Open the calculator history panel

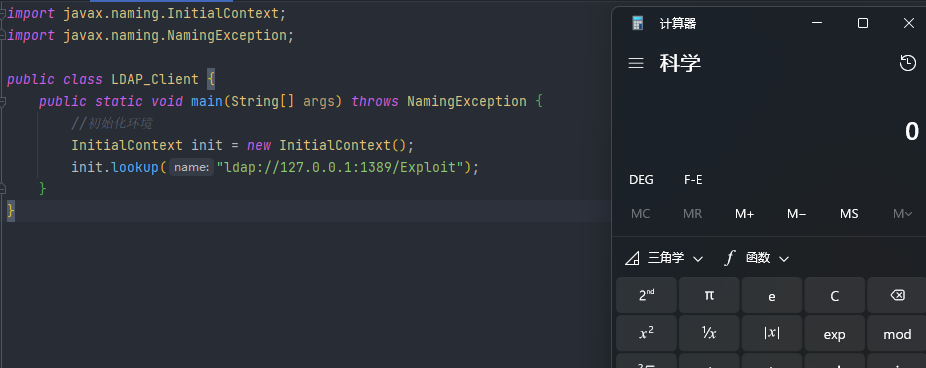point(908,63)
